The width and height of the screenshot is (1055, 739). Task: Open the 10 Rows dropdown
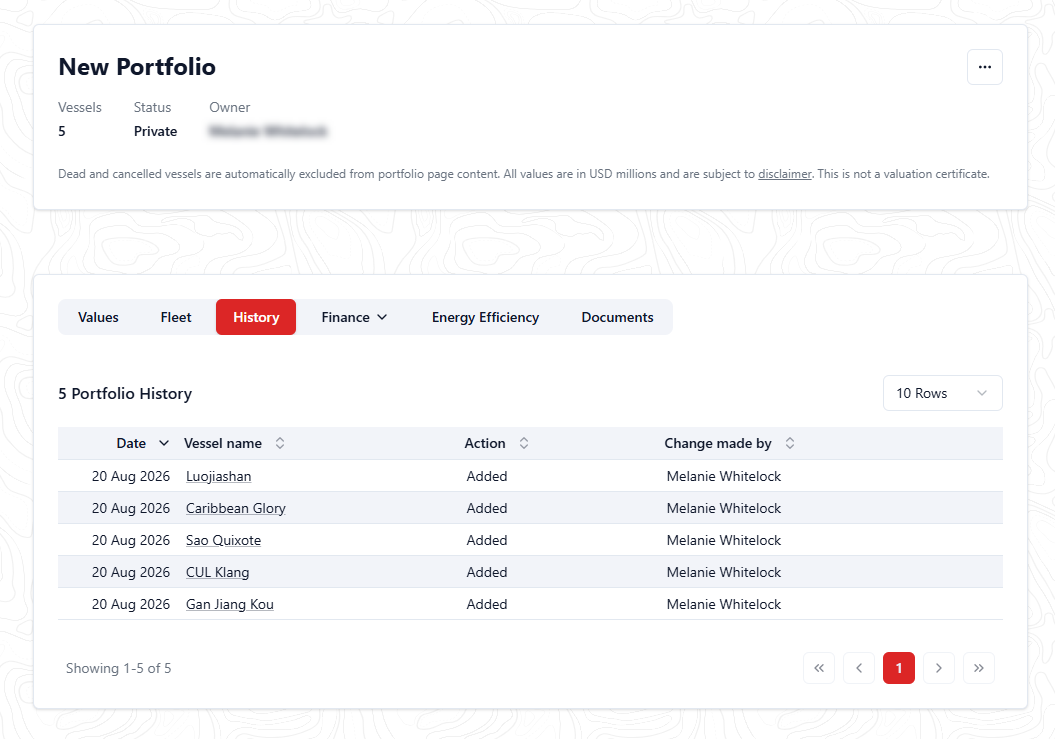[943, 393]
